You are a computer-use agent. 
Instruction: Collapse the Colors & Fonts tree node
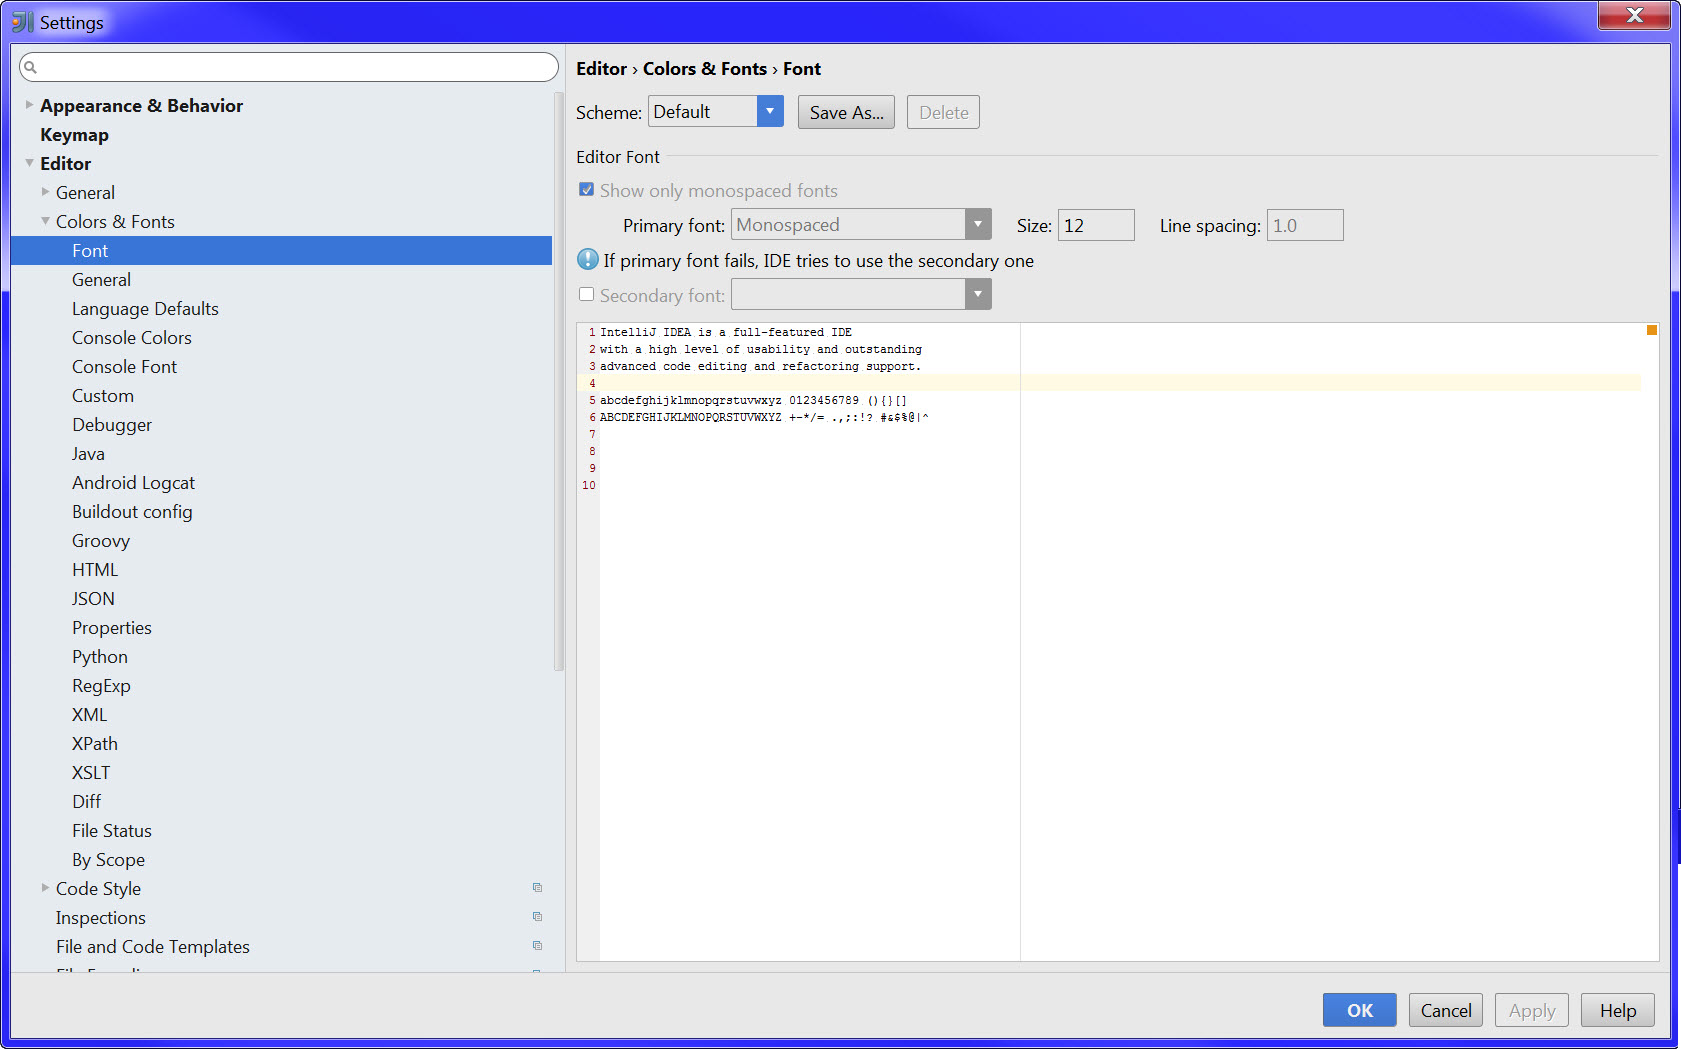45,221
